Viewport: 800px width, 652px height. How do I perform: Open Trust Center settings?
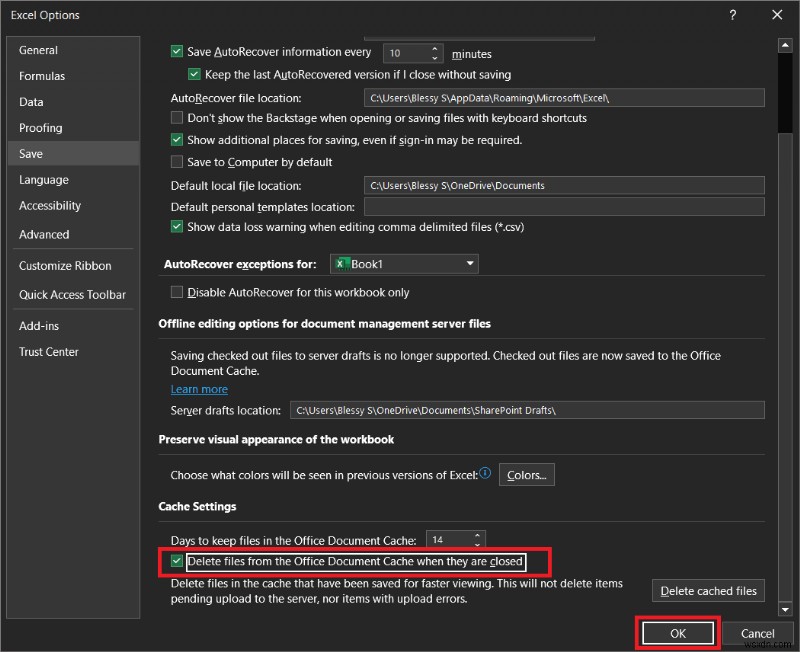pos(48,352)
